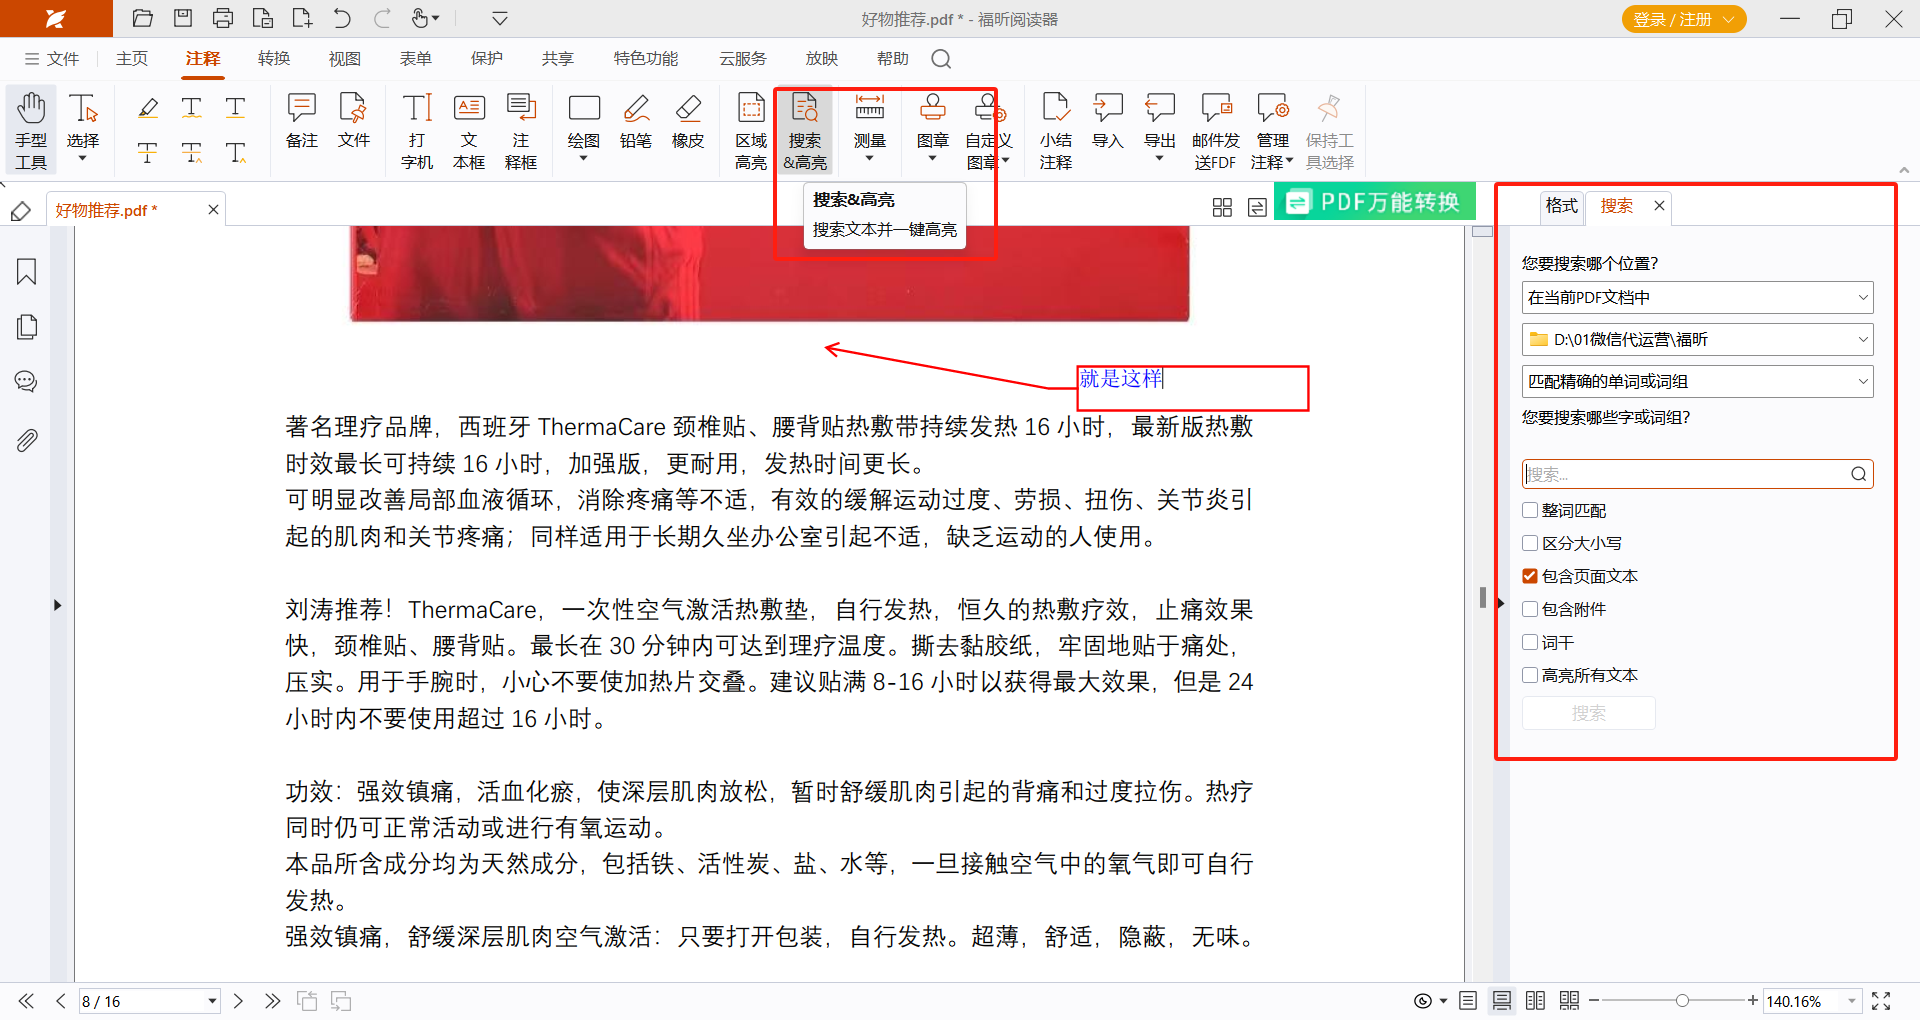Expand the 绘图 drawing dropdown
Image resolution: width=1920 pixels, height=1020 pixels.
click(x=584, y=159)
